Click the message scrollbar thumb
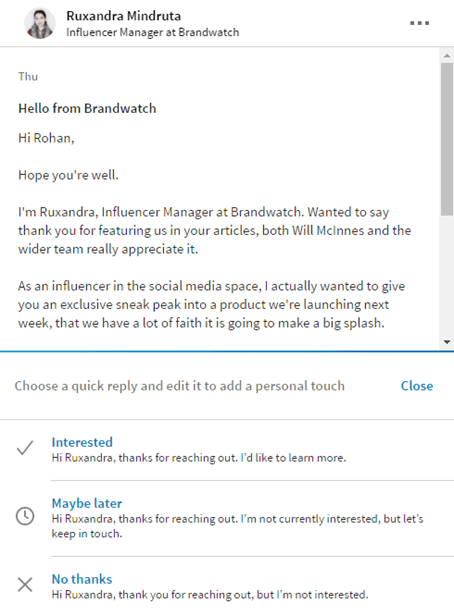Screen dimensions: 454x616 [447, 139]
